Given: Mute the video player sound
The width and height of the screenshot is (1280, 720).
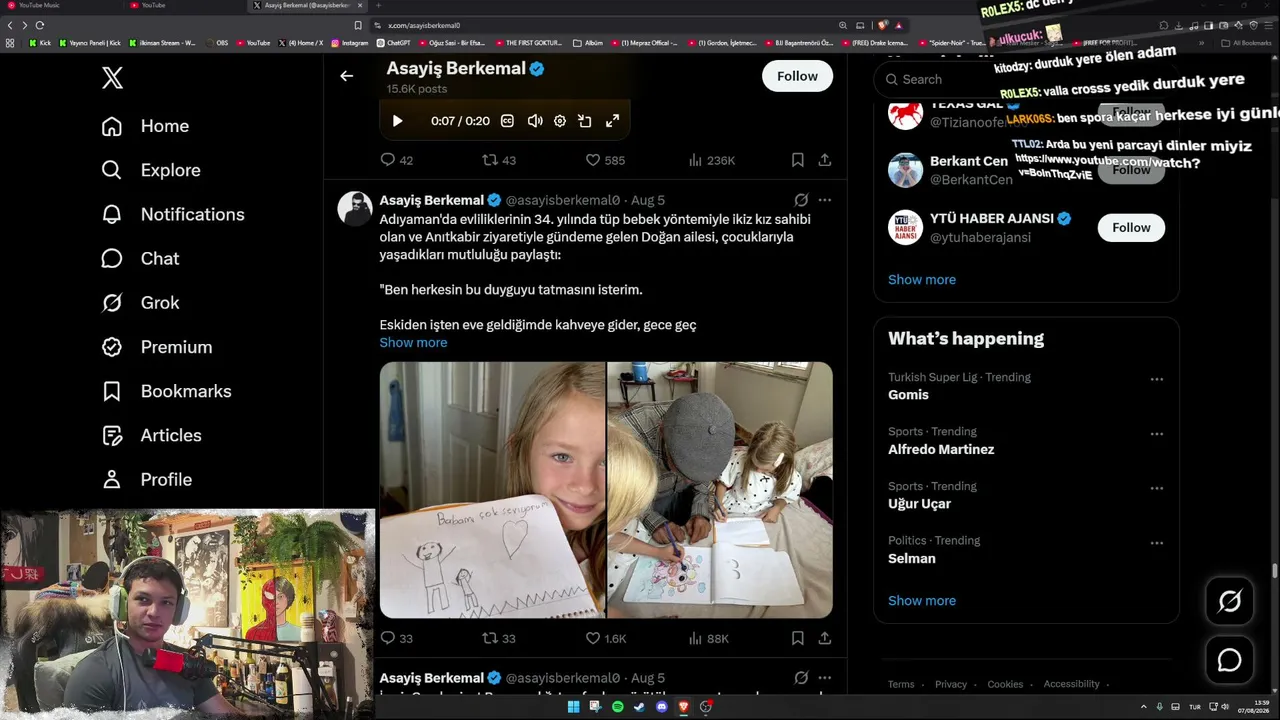Looking at the screenshot, I should click(x=535, y=121).
